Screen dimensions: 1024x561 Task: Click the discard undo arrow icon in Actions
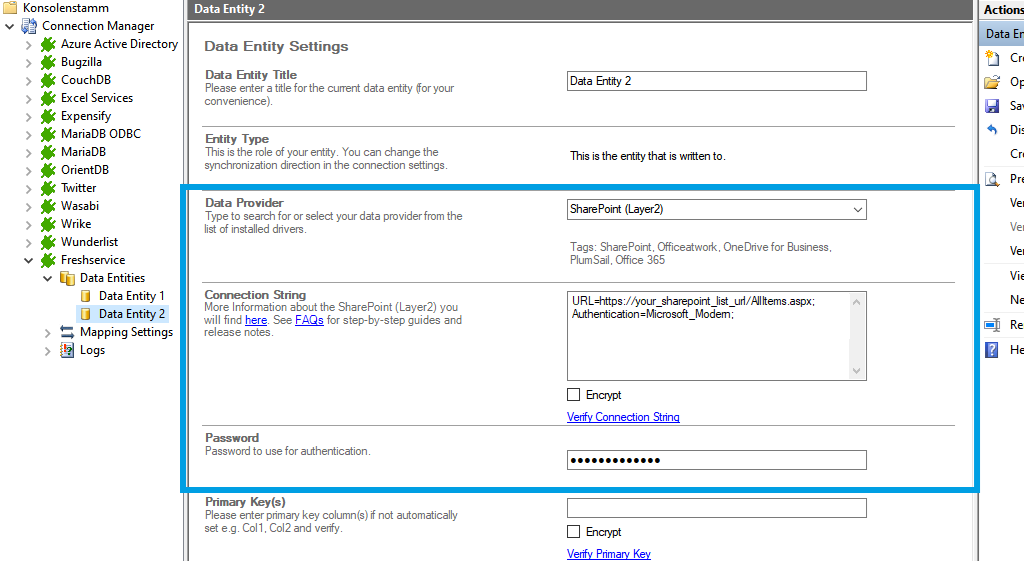point(992,129)
